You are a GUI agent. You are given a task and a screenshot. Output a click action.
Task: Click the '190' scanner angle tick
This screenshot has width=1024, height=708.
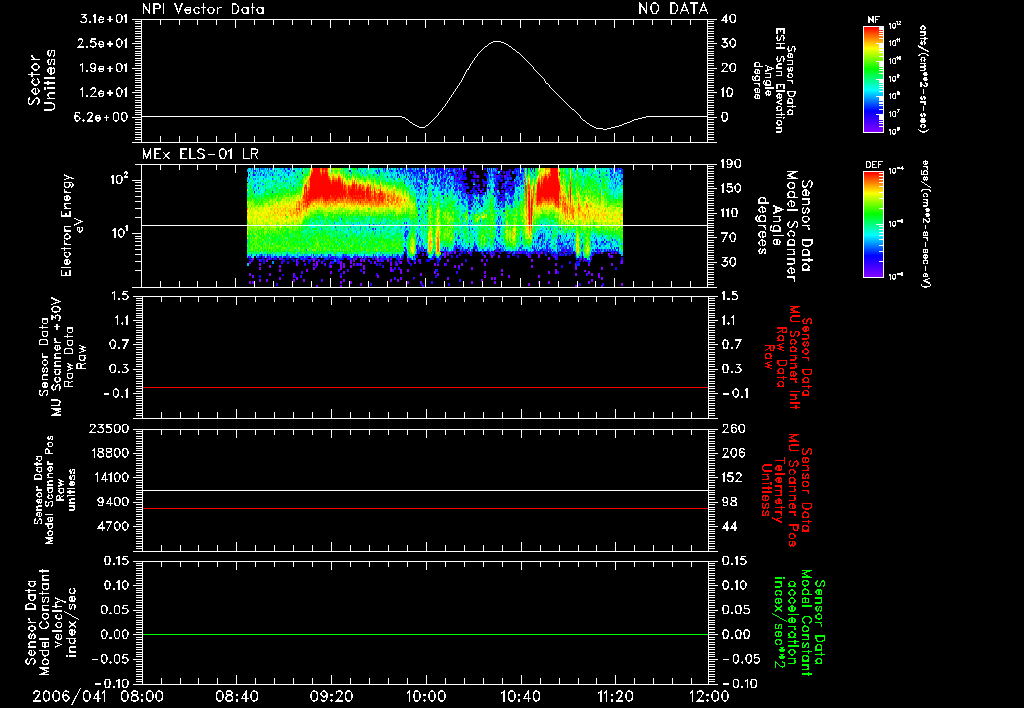click(731, 164)
